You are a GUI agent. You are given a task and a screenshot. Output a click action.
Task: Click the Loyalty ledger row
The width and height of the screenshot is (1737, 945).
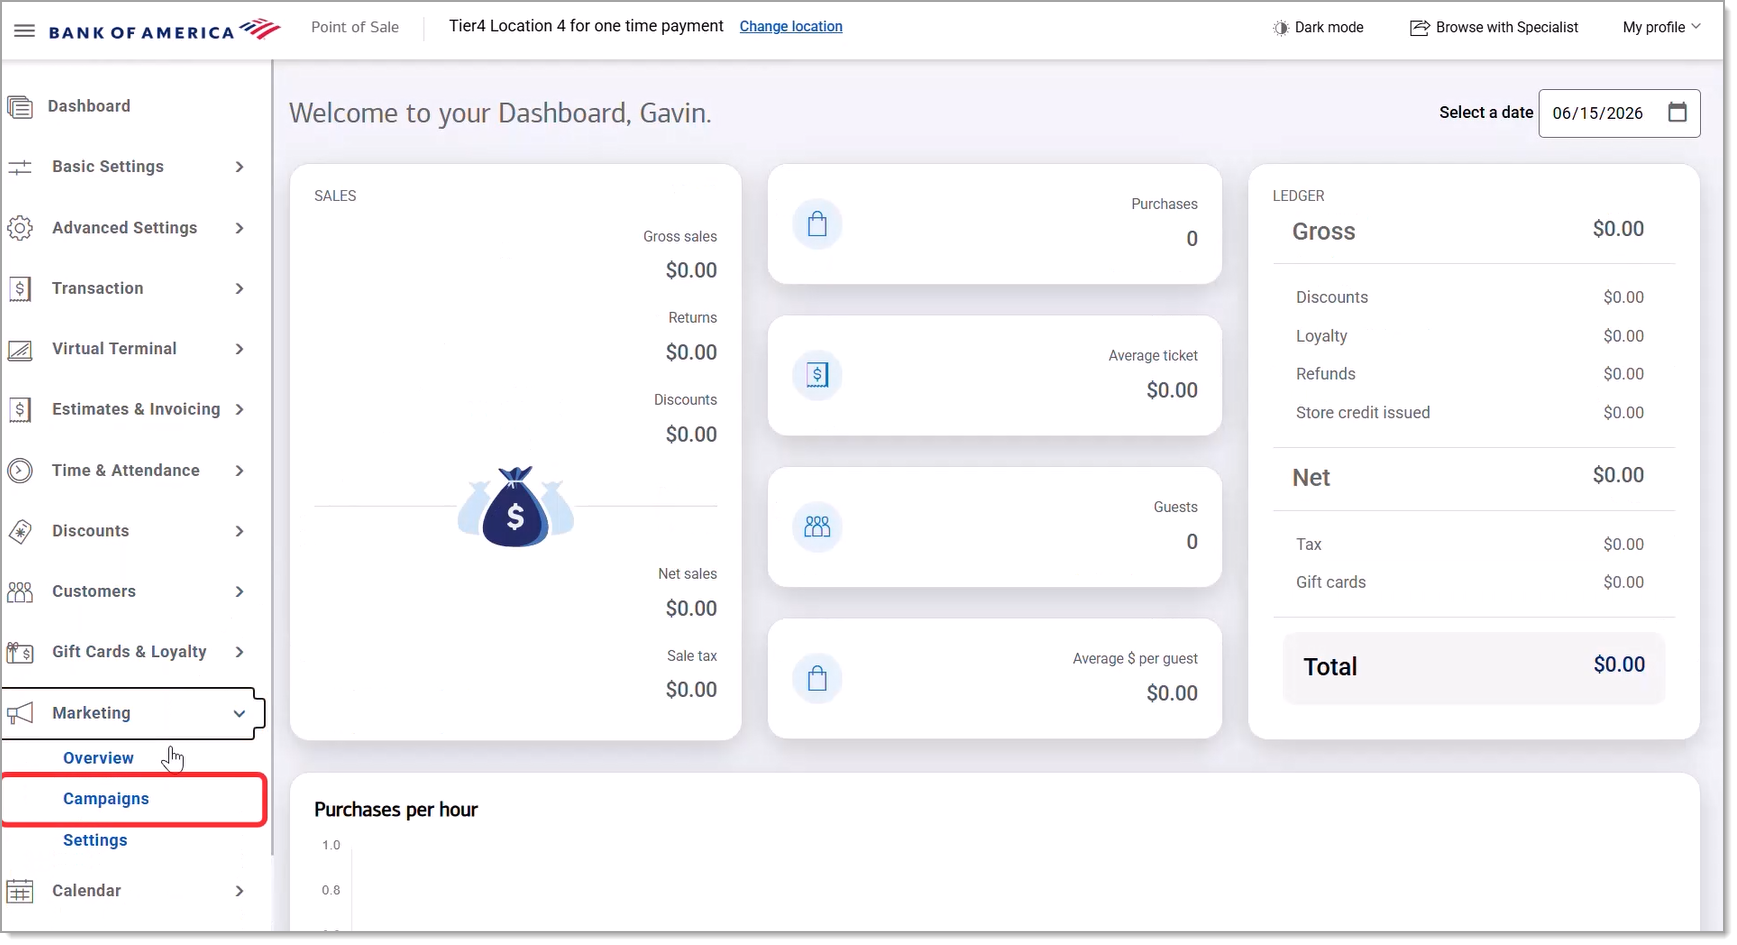pyautogui.click(x=1470, y=336)
